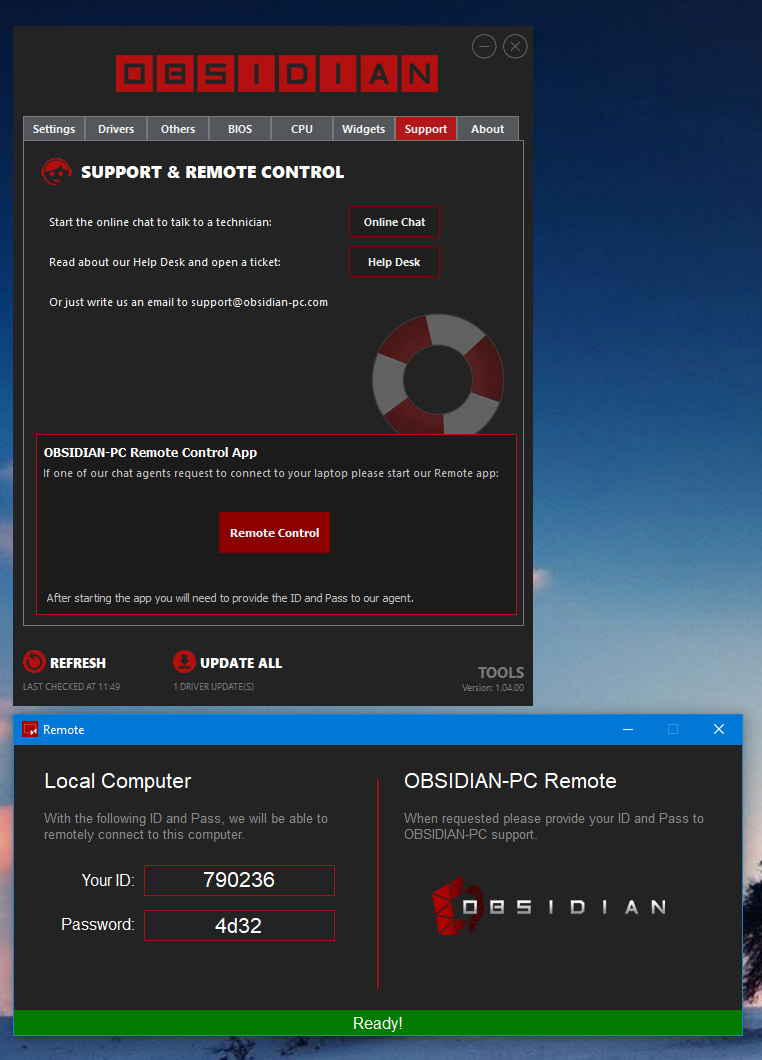This screenshot has height=1060, width=762.
Task: Click the UPDATE ALL label
Action: [x=241, y=663]
